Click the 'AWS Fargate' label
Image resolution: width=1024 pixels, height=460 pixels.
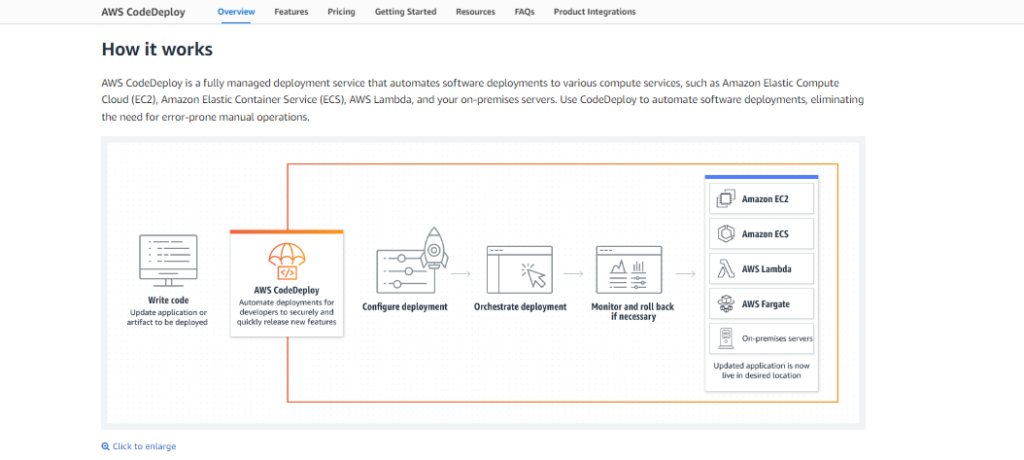coord(767,304)
